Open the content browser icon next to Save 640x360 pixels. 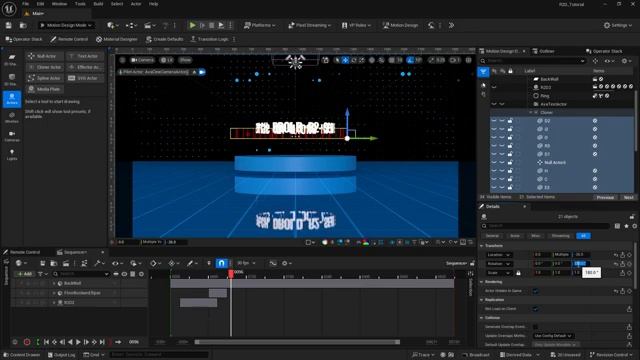click(x=23, y=25)
